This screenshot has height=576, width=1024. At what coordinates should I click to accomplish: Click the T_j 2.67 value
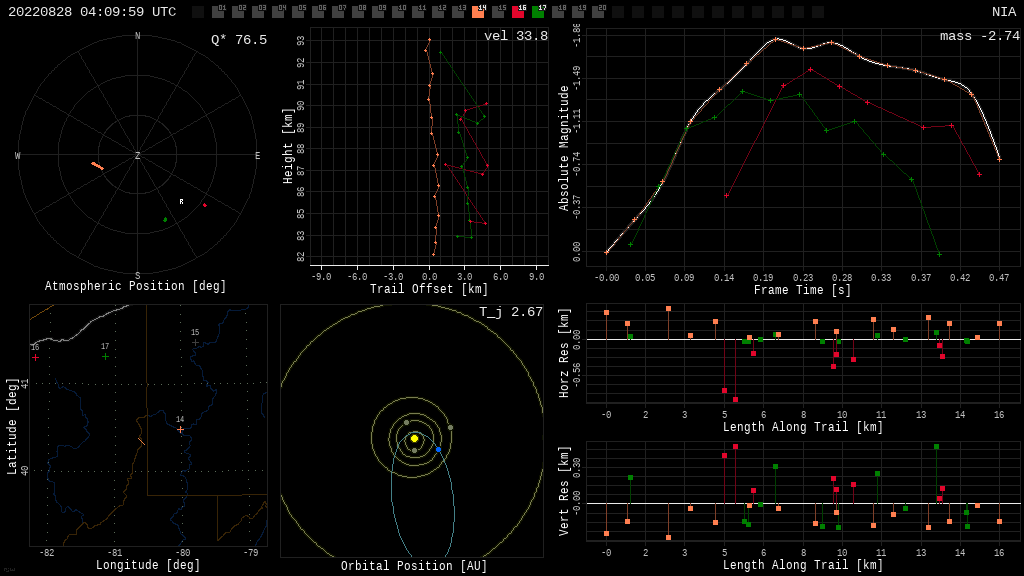(x=510, y=312)
